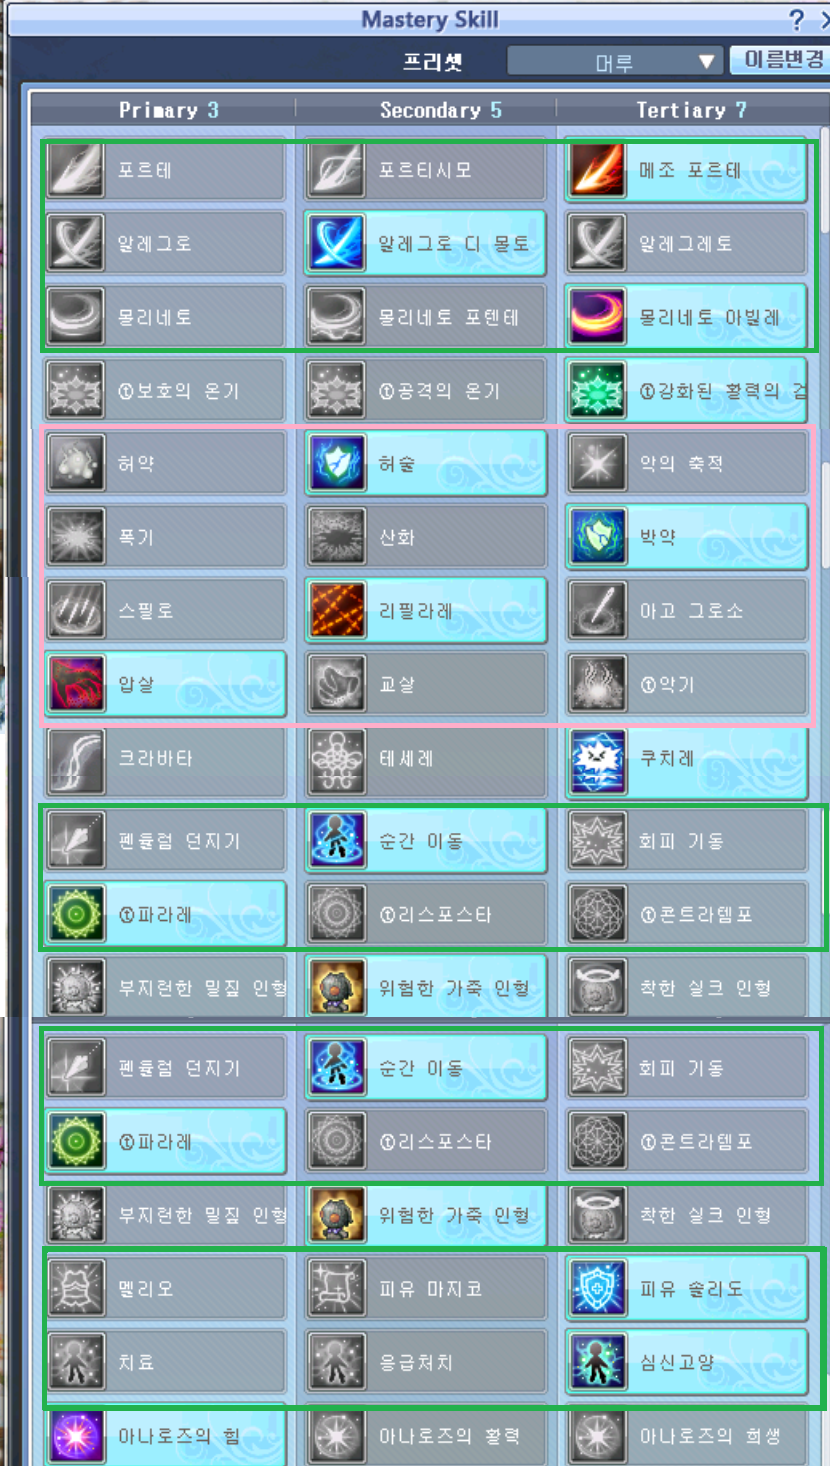The image size is (830, 1466).
Task: Click the 압살 red claw skill icon
Action: pos(77,684)
